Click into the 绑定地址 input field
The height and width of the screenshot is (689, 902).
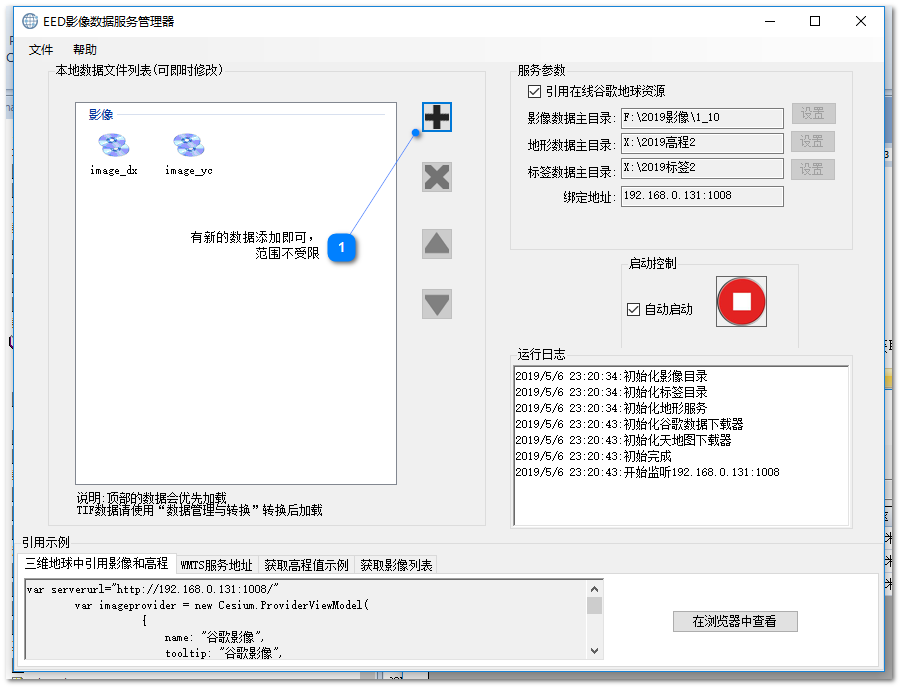click(701, 196)
